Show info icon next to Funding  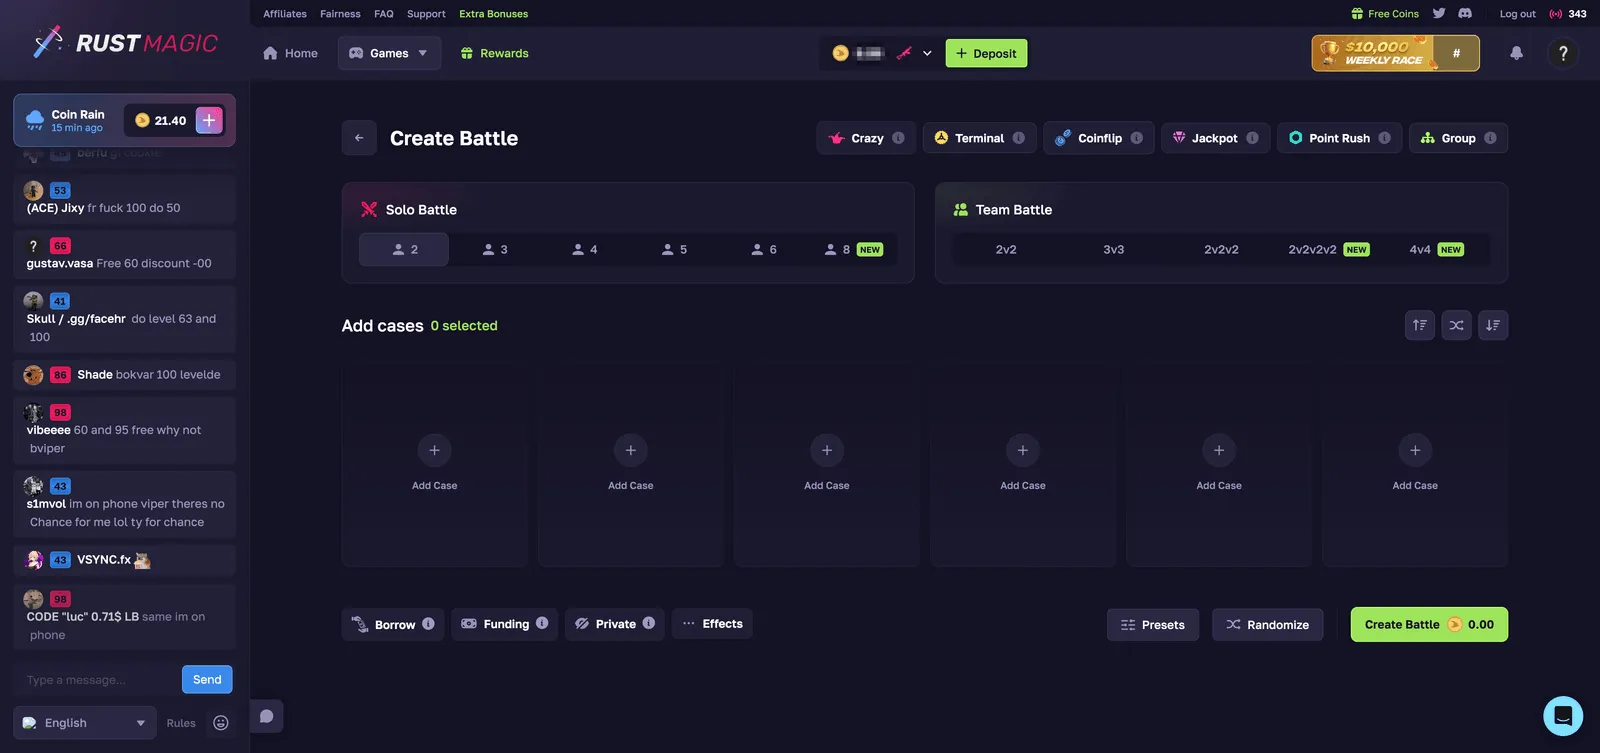tap(542, 623)
